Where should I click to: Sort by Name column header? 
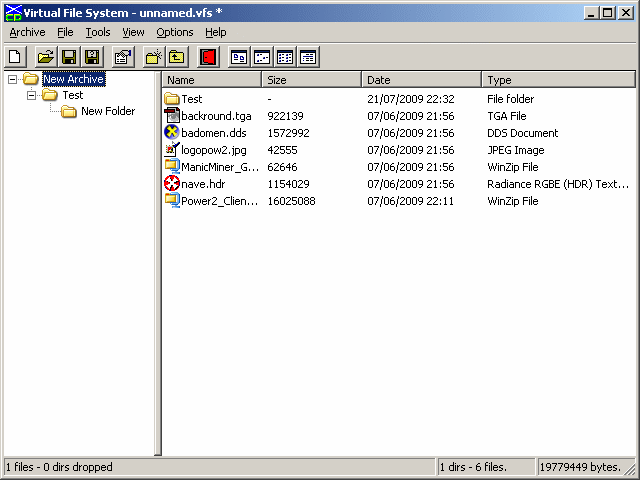pyautogui.click(x=212, y=80)
